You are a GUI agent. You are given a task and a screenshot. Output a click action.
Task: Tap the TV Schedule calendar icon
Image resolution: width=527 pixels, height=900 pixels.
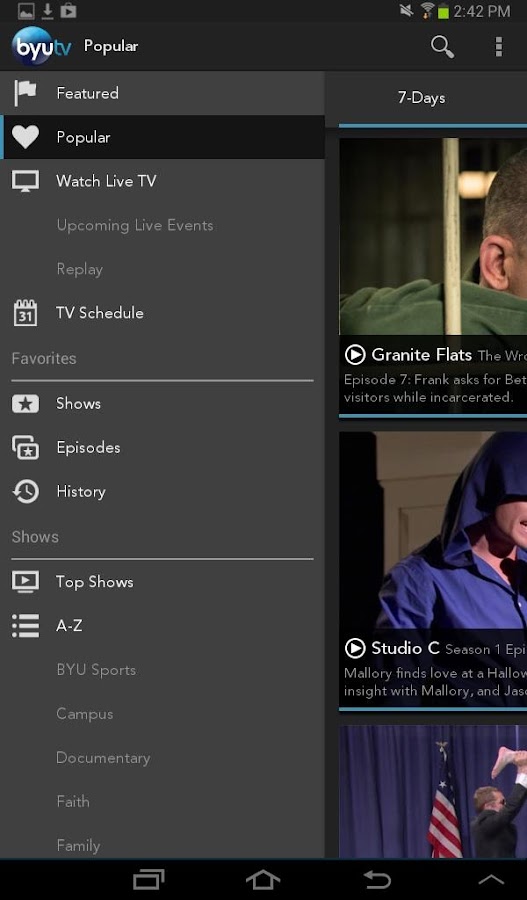25,313
